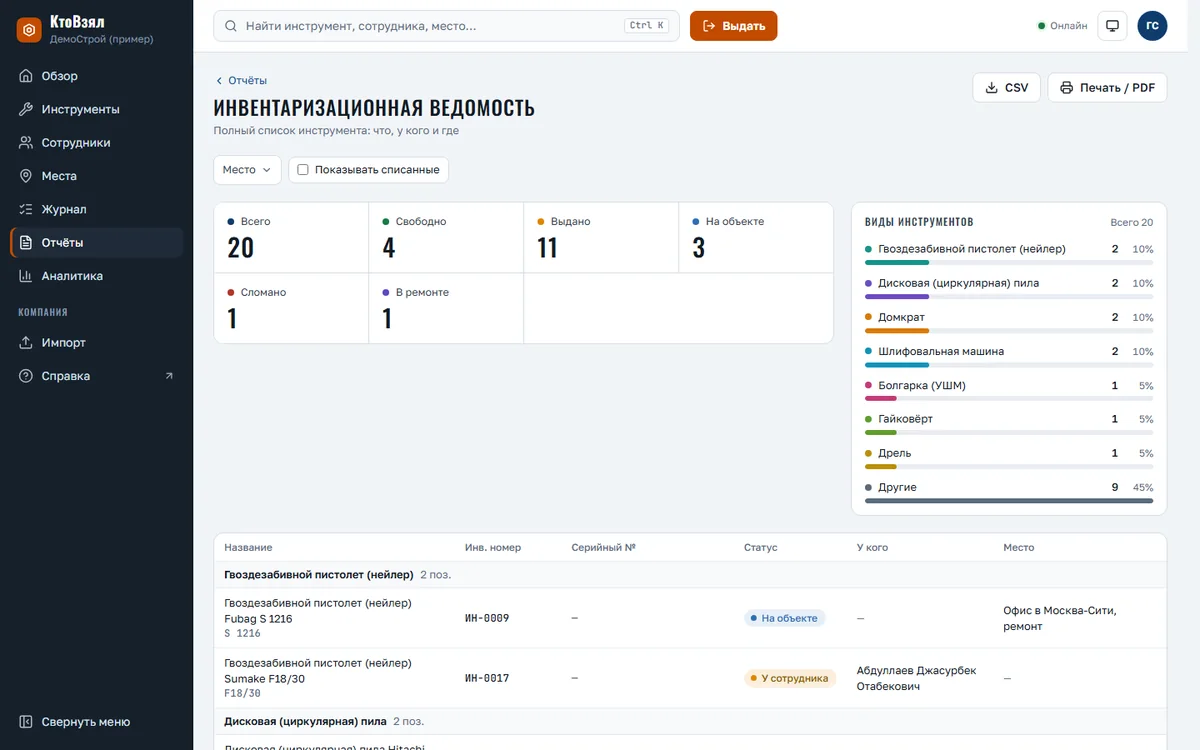Click the Всего 20 label in tool types
The height and width of the screenshot is (750, 1200).
click(x=1132, y=222)
